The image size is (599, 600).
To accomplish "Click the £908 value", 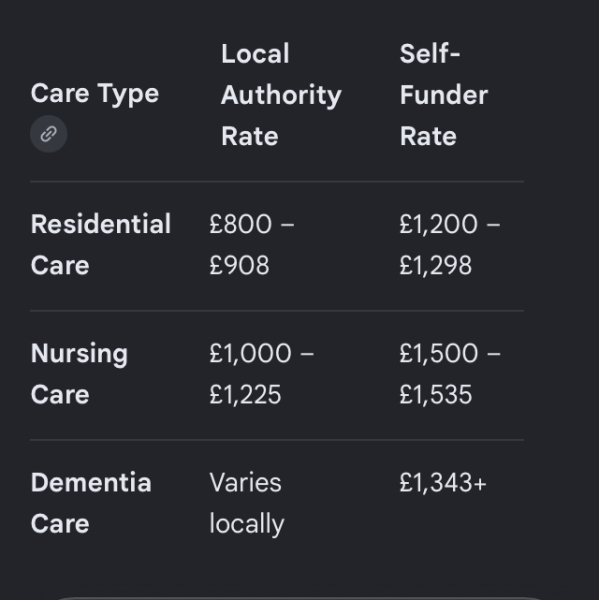I will point(239,265).
